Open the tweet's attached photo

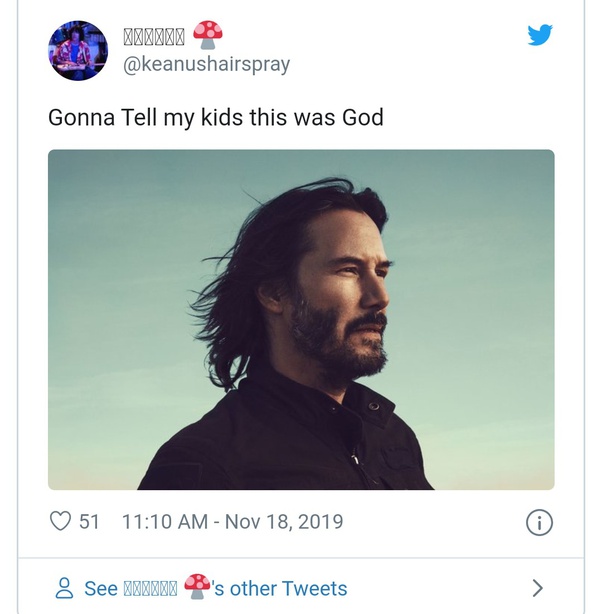coord(301,319)
